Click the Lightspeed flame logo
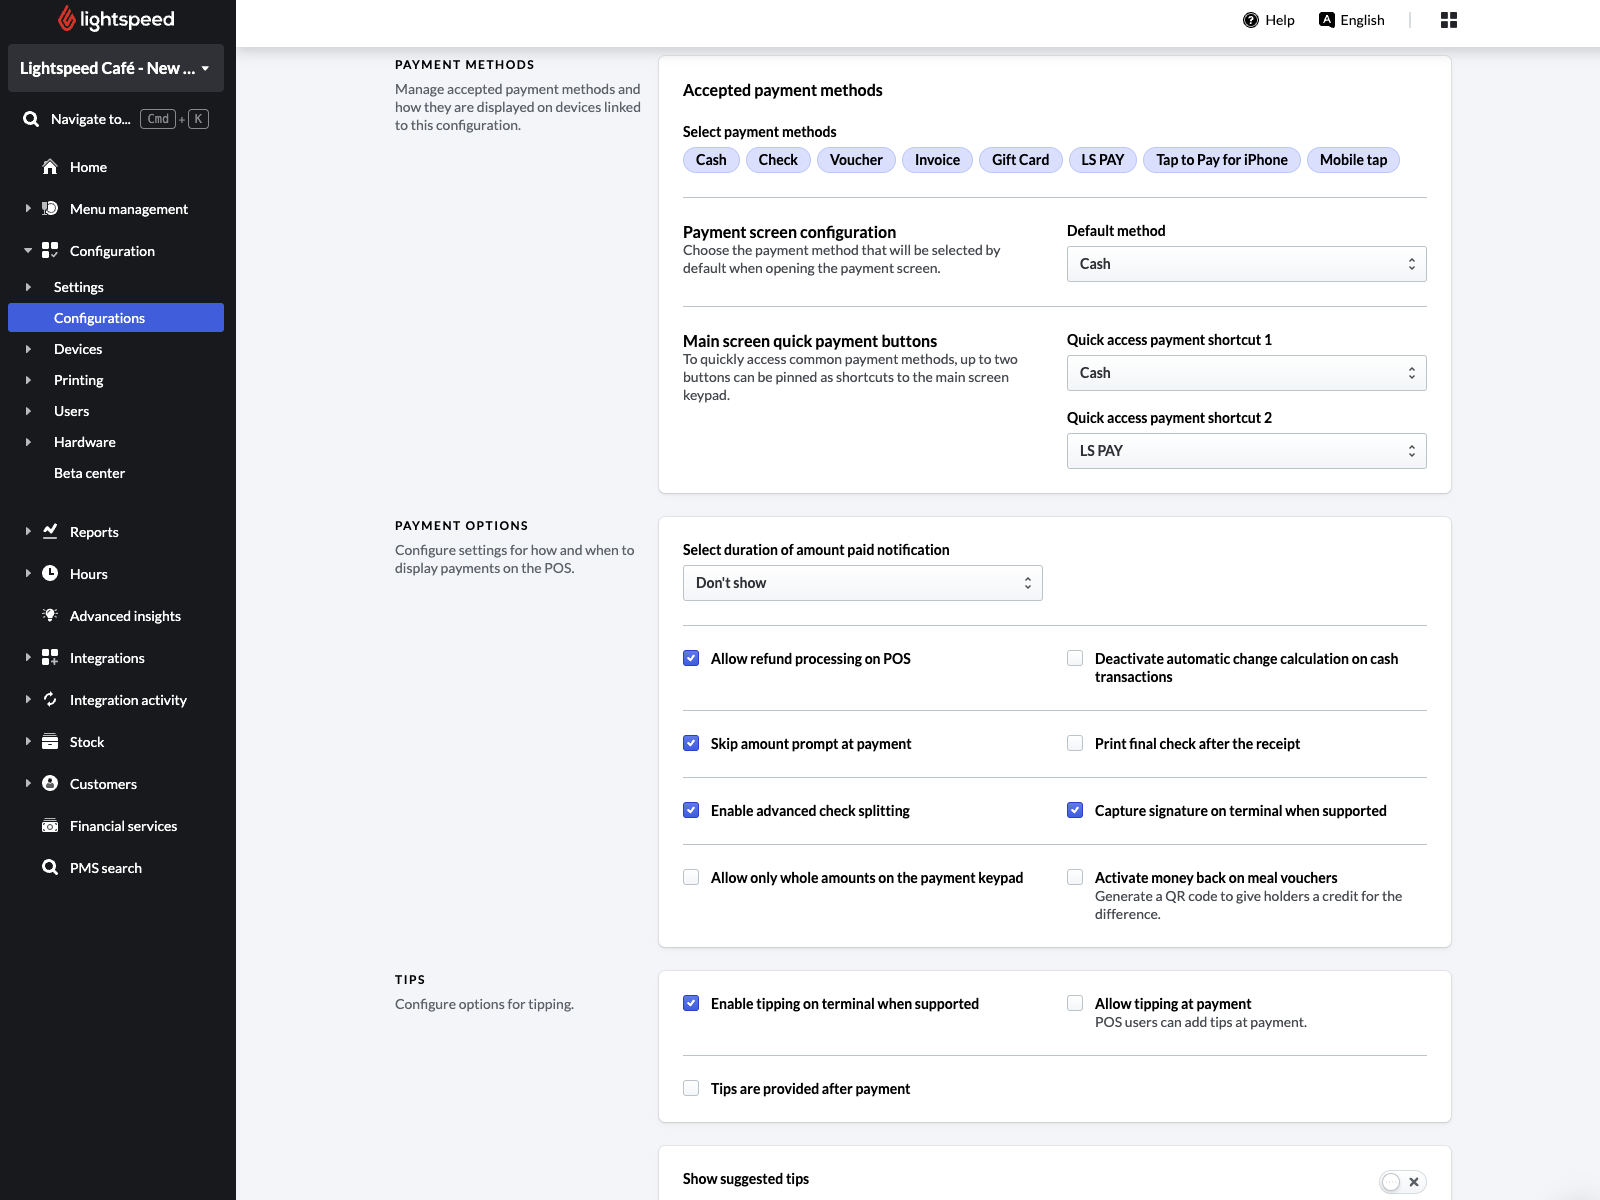Viewport: 1600px width, 1200px height. pyautogui.click(x=67, y=19)
